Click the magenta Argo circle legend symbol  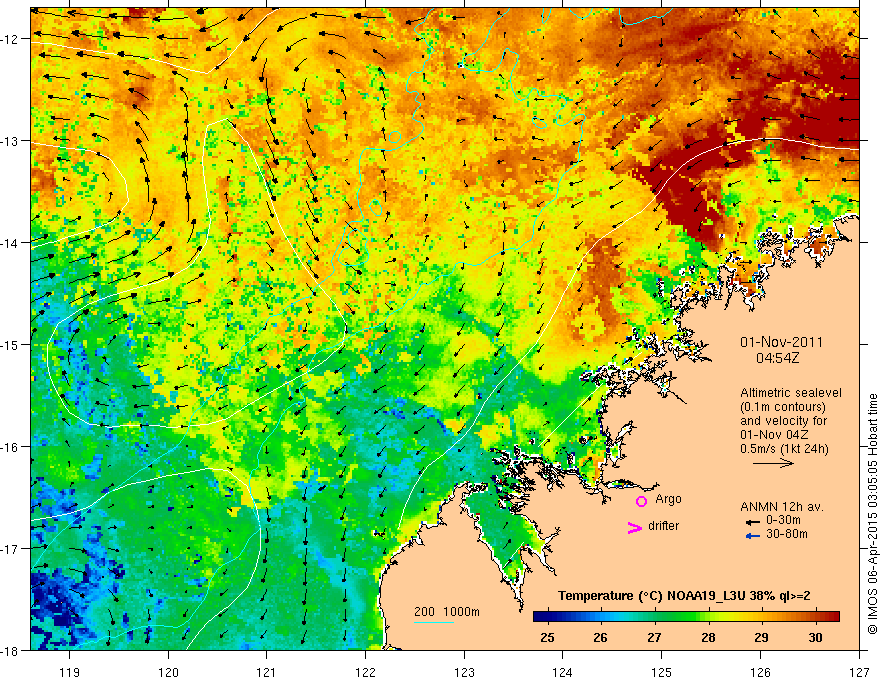tap(641, 501)
